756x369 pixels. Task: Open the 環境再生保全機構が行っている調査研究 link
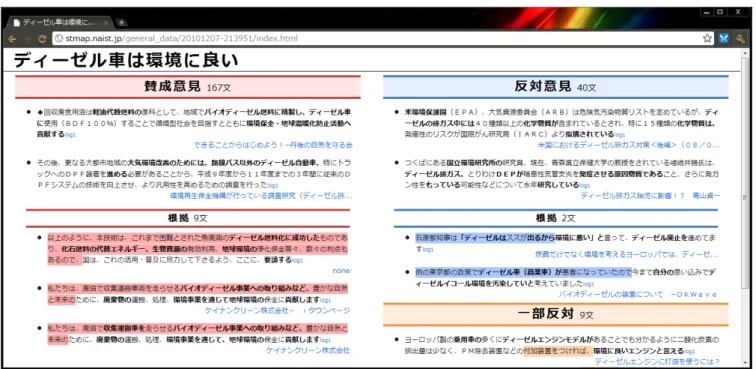point(261,196)
